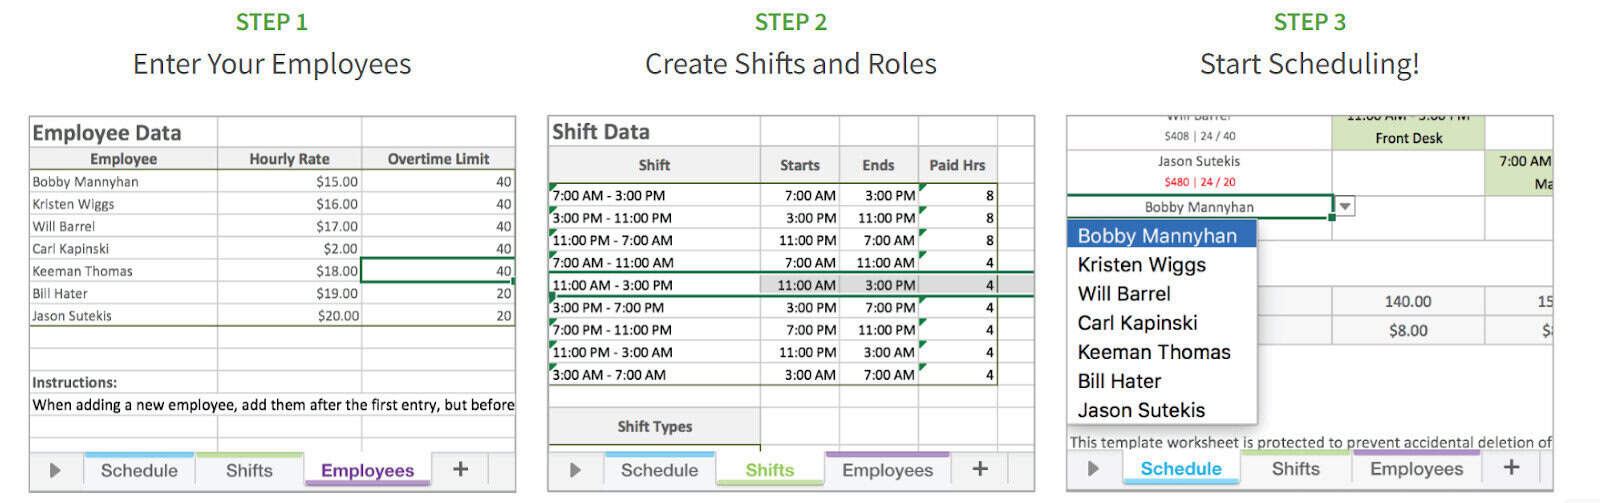Screen dimensions: 1600x503
Task: Switch to Employees tab in Step 2 panel
Action: point(887,470)
